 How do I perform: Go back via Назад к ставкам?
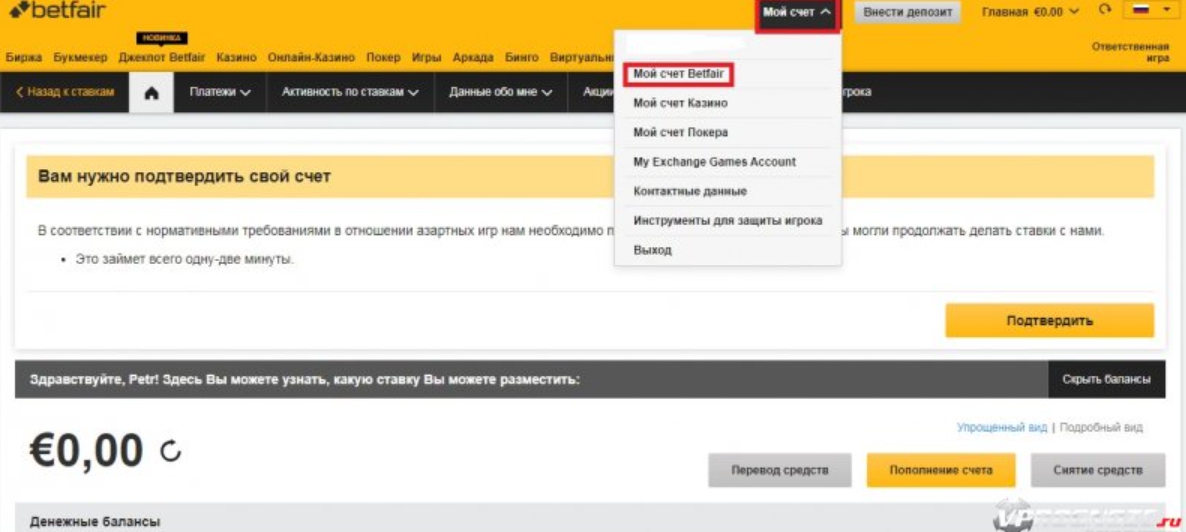coord(65,92)
